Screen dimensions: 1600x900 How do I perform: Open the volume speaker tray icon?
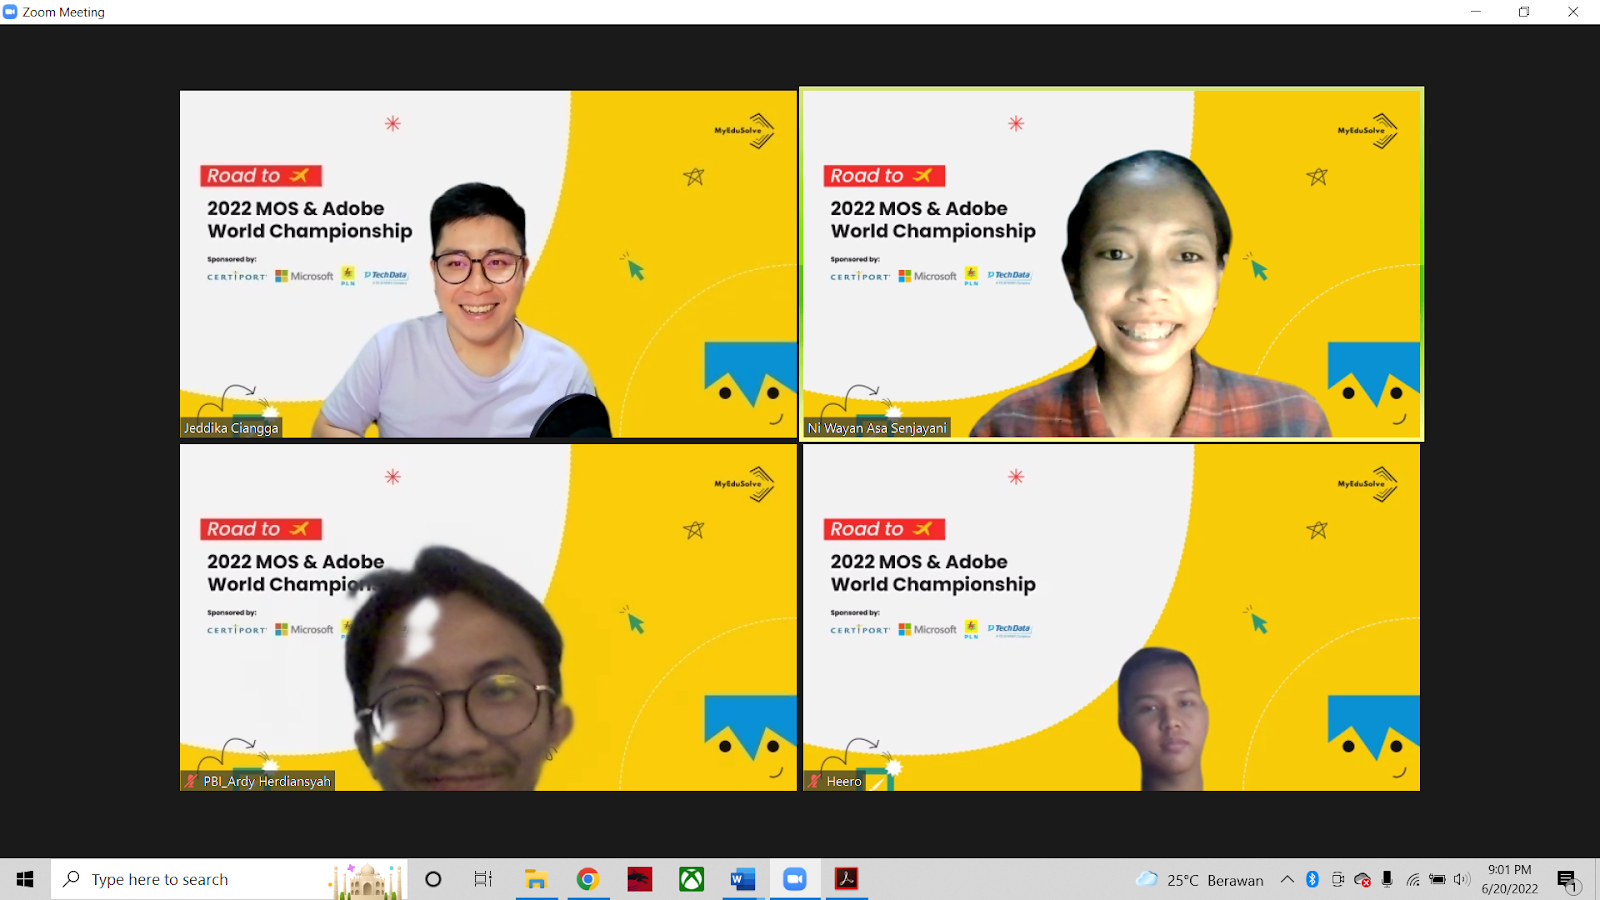pos(1462,880)
